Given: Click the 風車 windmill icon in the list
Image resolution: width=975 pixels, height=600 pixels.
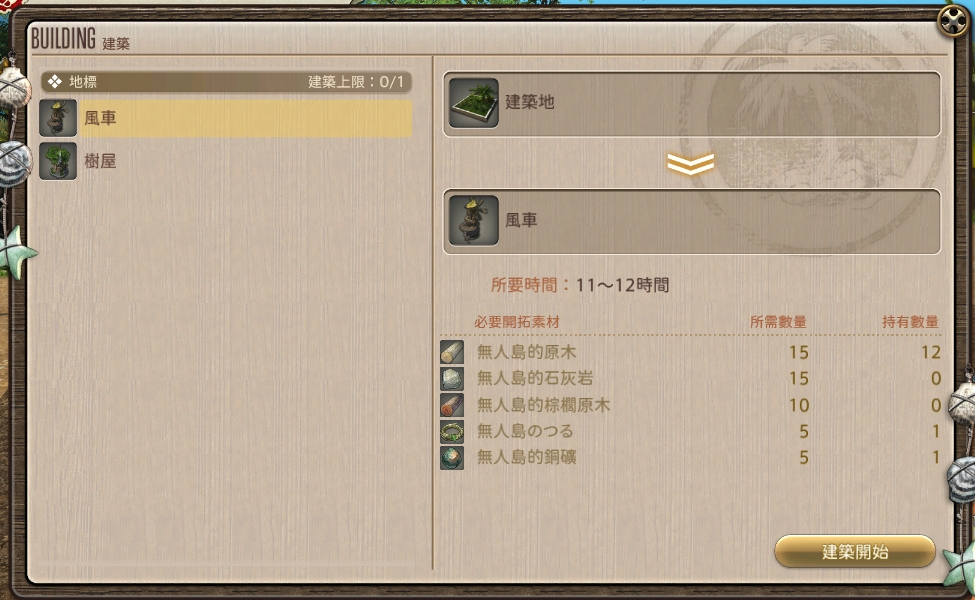Looking at the screenshot, I should [x=58, y=118].
